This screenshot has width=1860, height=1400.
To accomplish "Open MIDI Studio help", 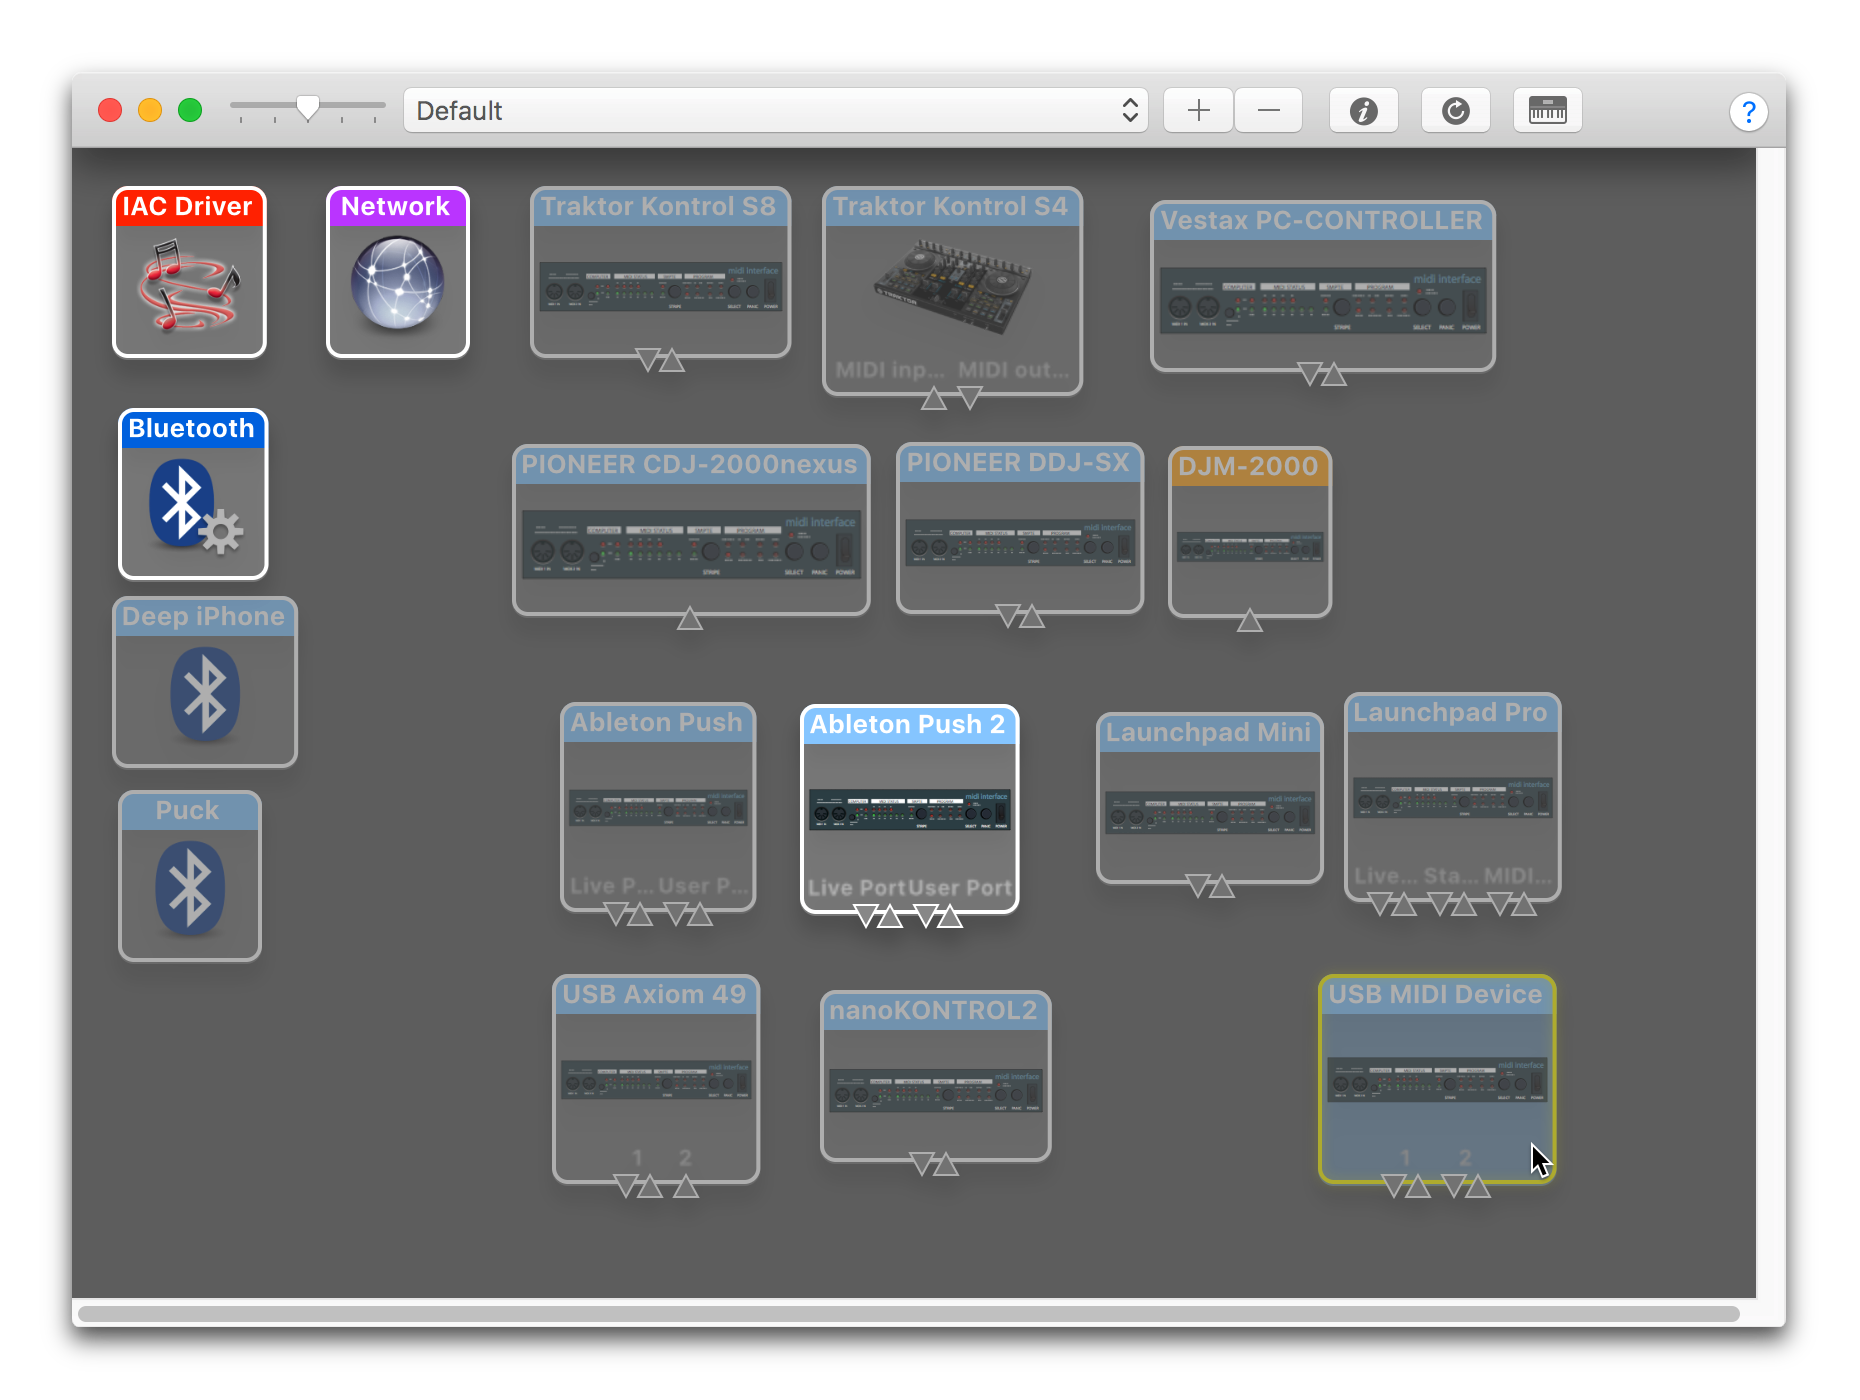I will [1748, 111].
